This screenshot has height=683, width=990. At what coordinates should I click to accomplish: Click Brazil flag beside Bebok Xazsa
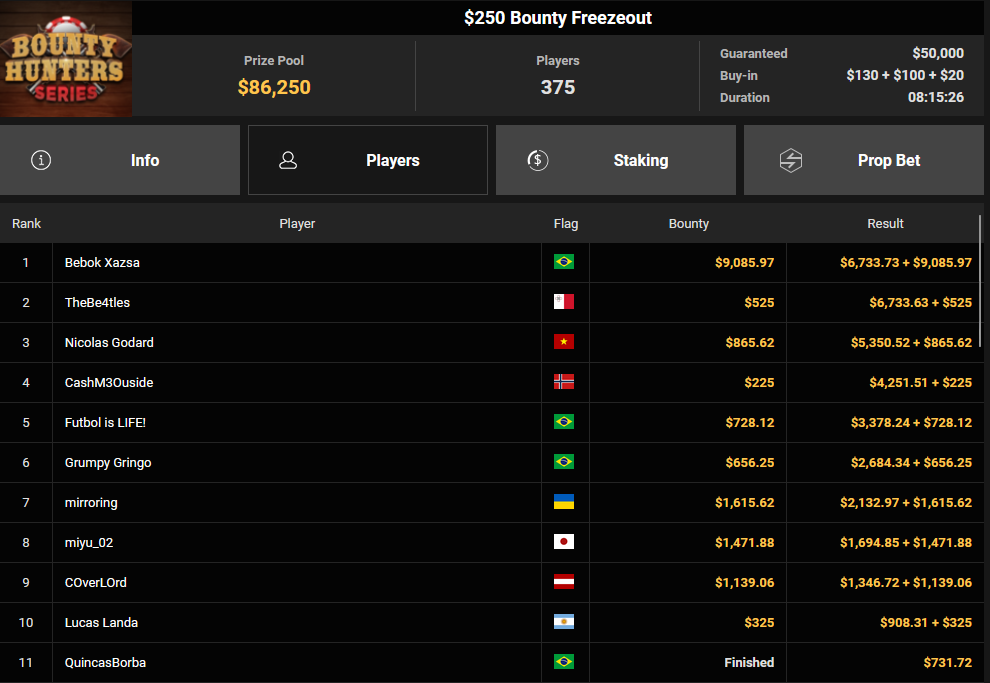click(564, 262)
